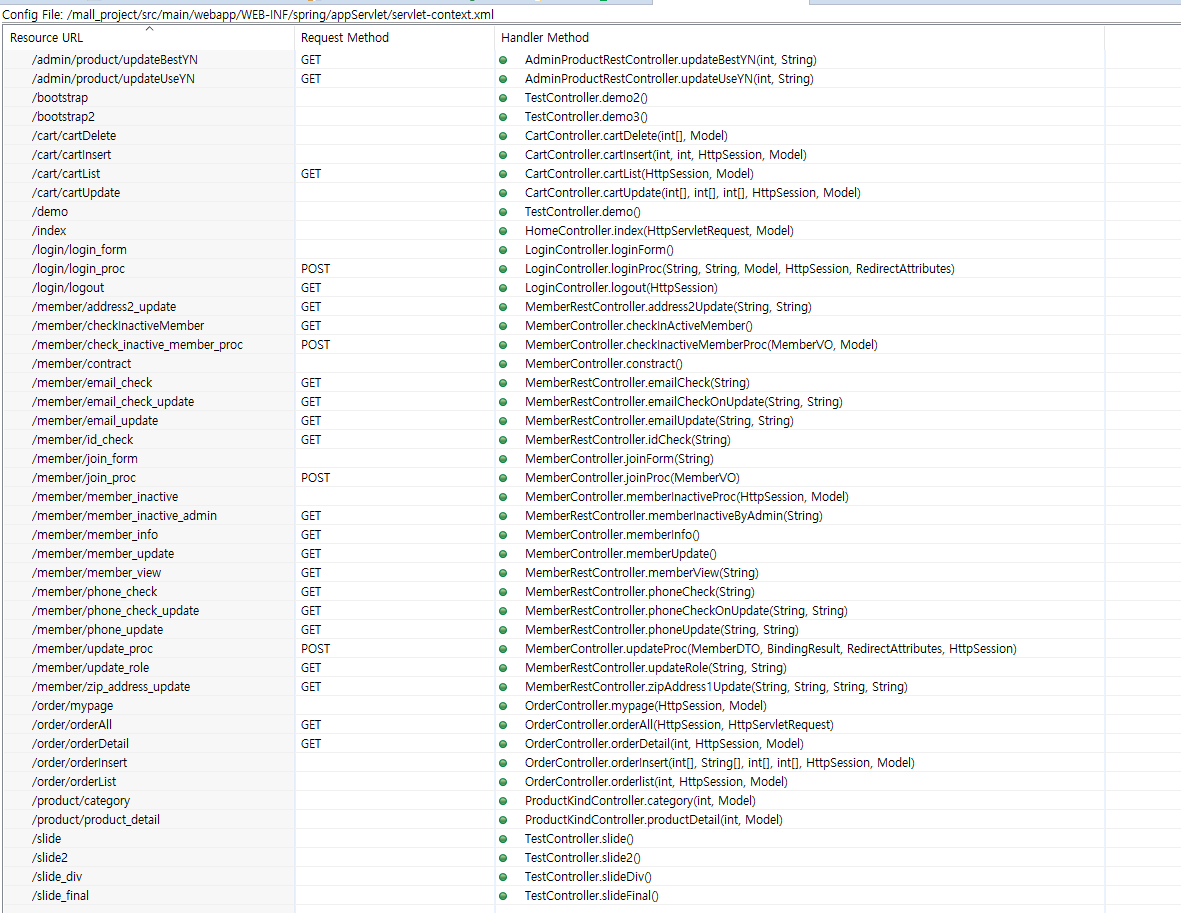Select the /cart/cartList resource URL
The height and width of the screenshot is (913, 1181).
point(66,174)
